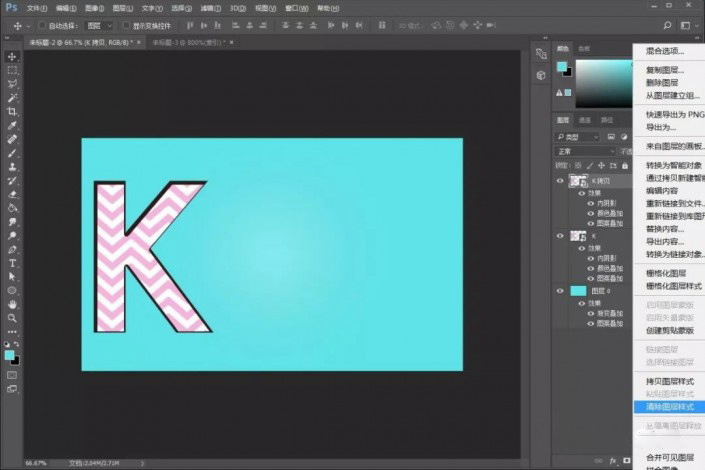Open the 滤镜 menu
Viewport: 705px width, 470px height.
(210, 9)
